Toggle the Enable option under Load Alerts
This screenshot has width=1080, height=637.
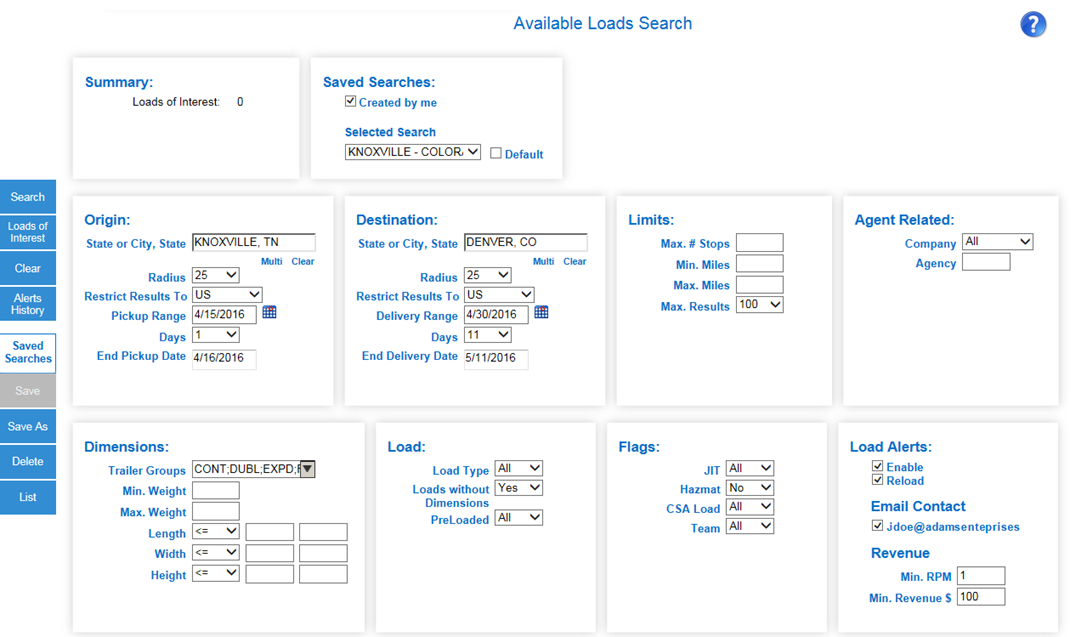click(877, 466)
